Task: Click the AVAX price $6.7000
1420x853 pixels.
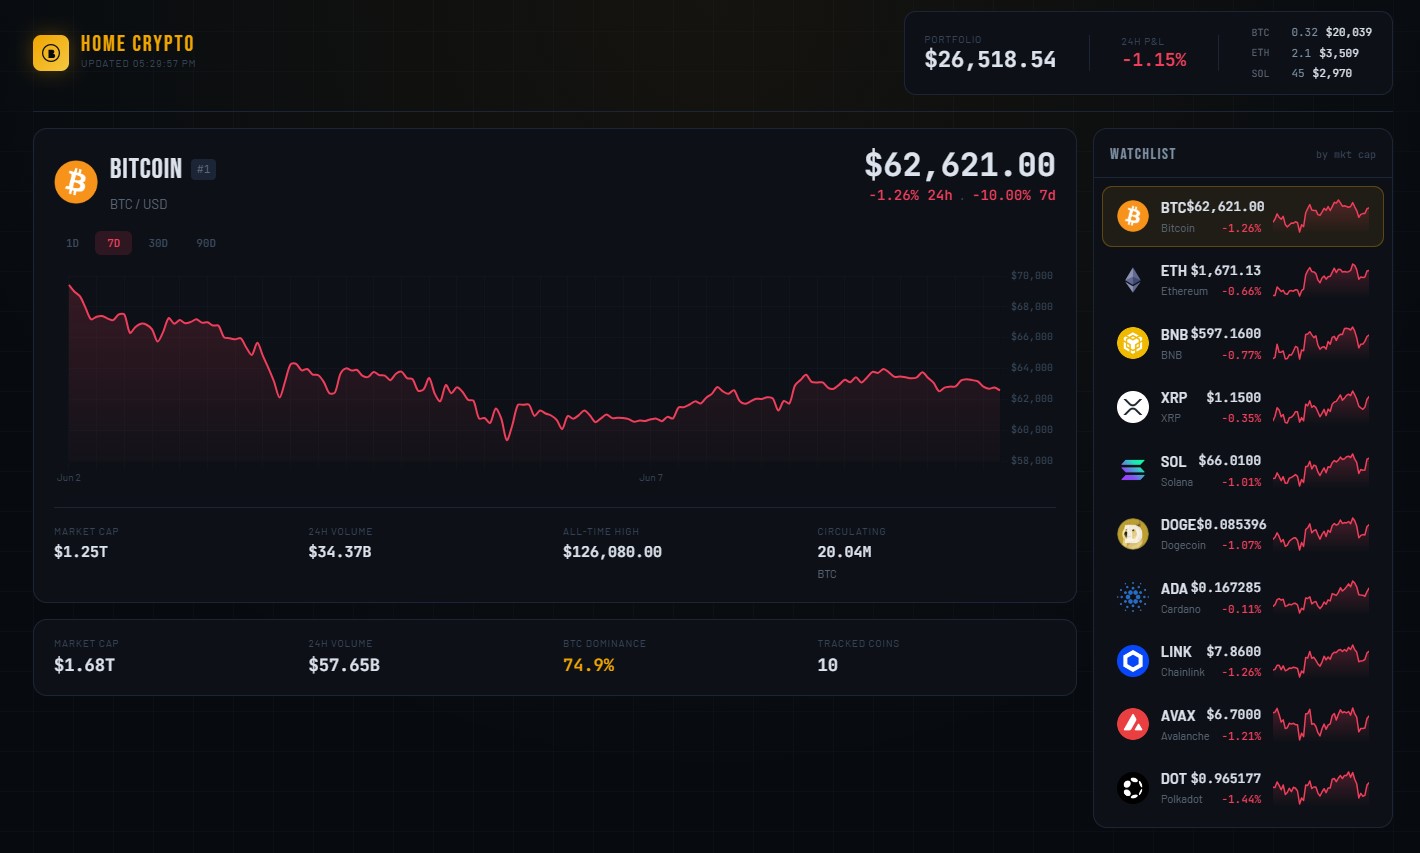Action: point(1234,715)
